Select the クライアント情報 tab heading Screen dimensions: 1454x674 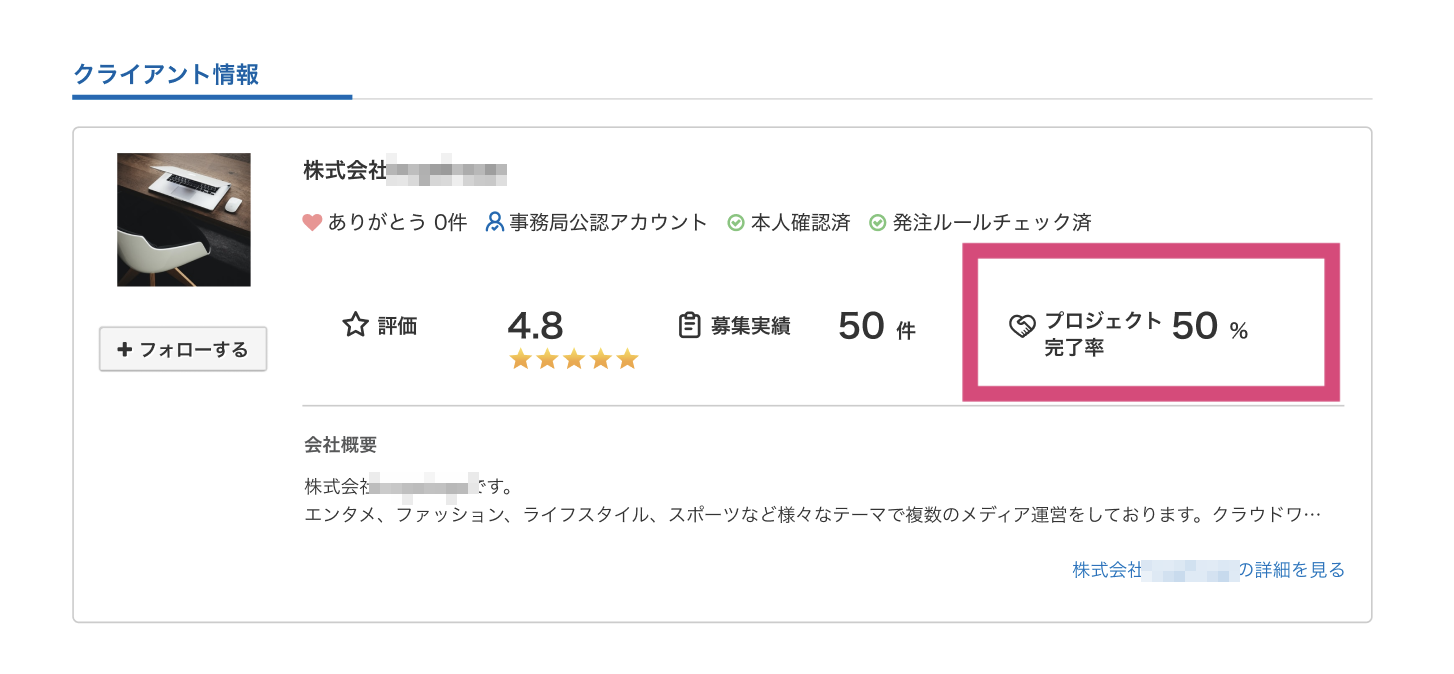coord(166,75)
